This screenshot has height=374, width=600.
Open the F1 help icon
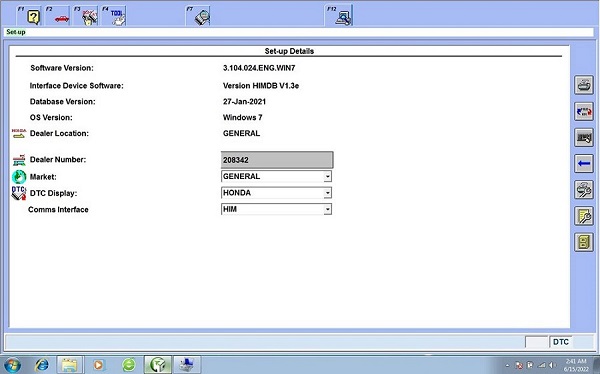click(29, 16)
